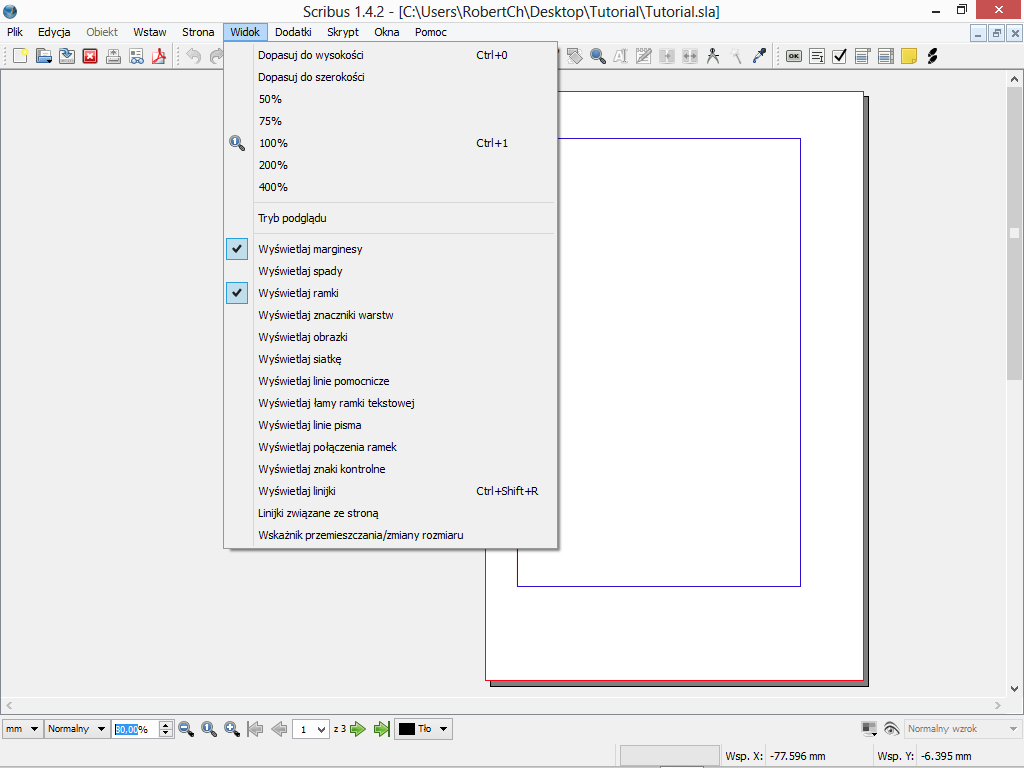Click the Close document red X icon
The width and height of the screenshot is (1024, 768).
point(90,56)
